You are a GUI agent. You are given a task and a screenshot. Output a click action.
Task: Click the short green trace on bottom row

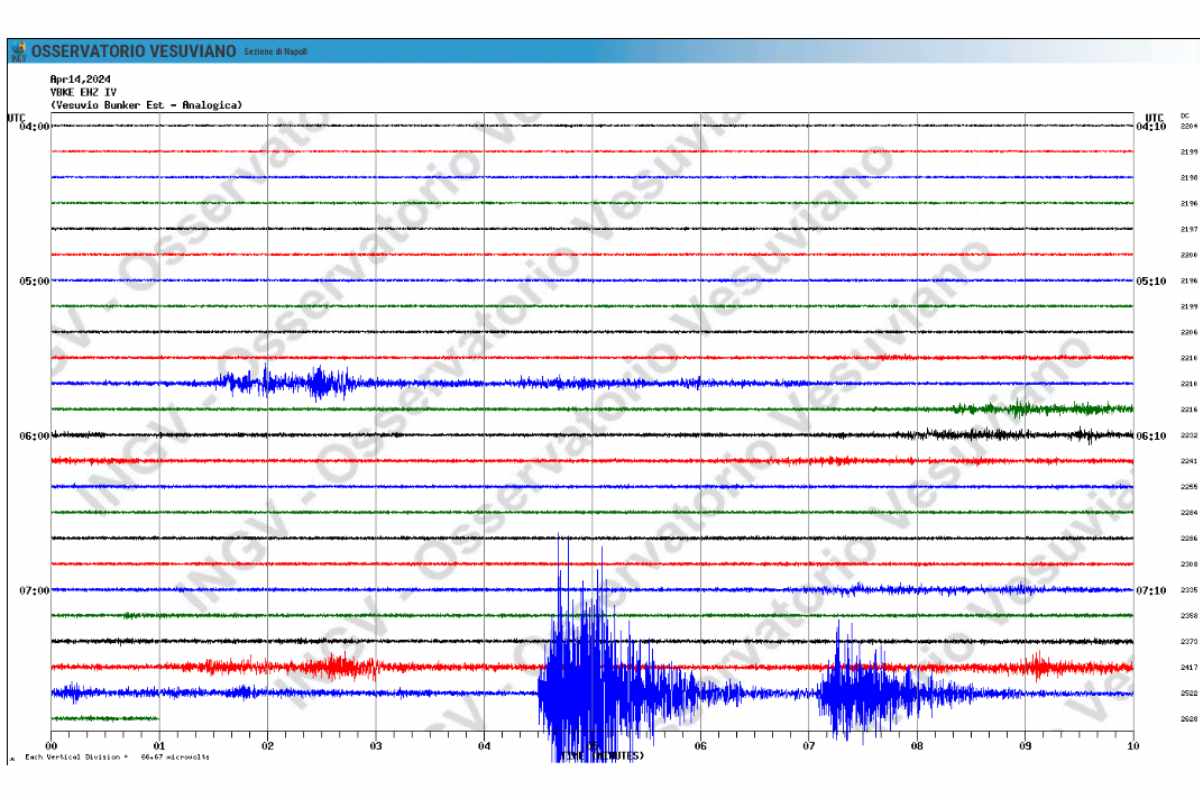105,718
